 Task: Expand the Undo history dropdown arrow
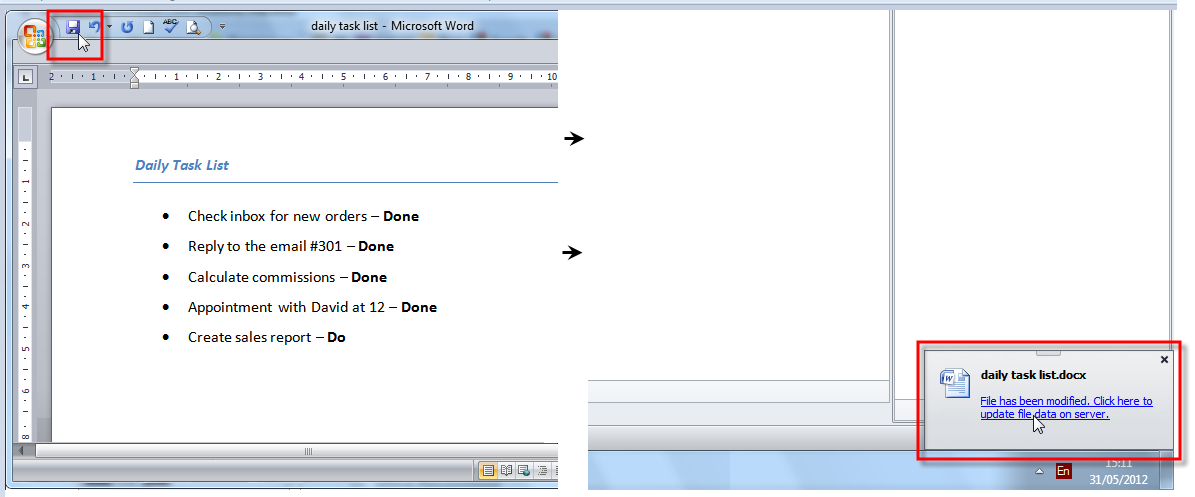pyautogui.click(x=109, y=27)
